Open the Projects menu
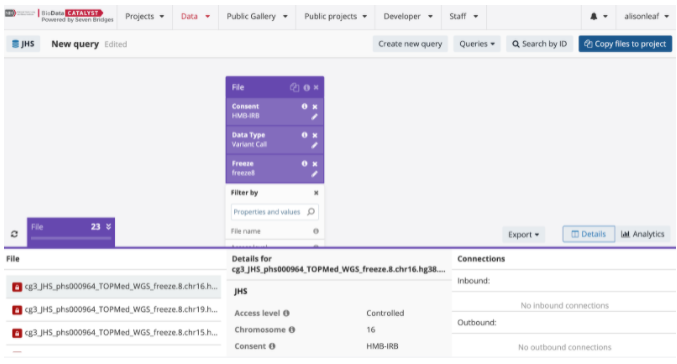 [x=145, y=16]
